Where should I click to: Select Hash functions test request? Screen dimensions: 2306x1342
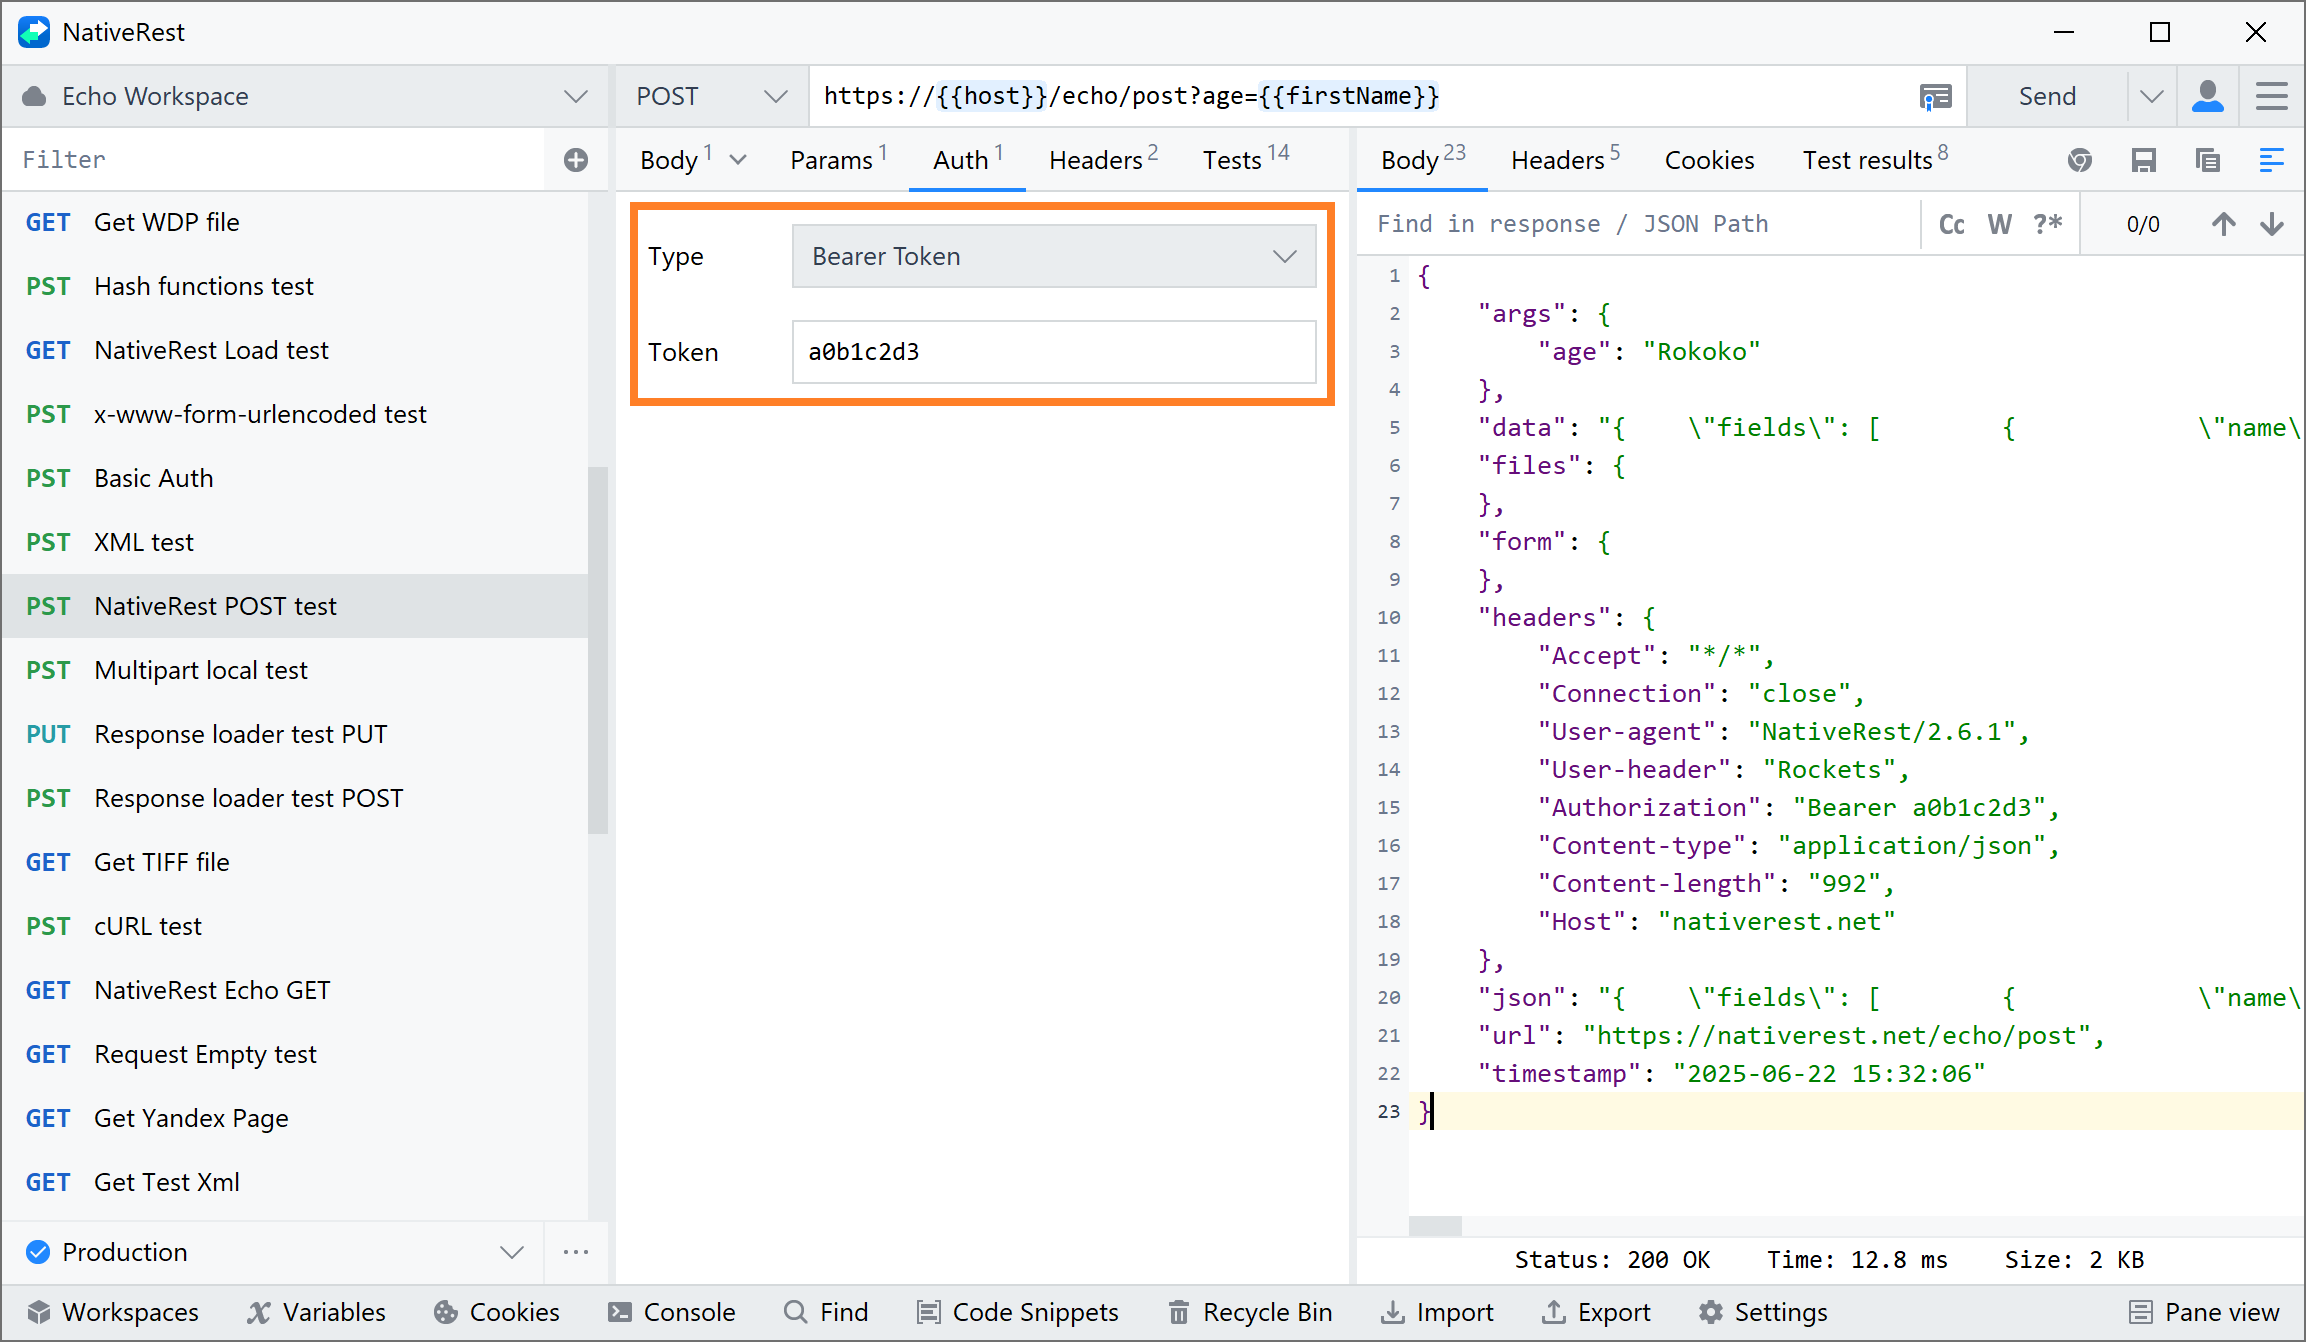(296, 286)
